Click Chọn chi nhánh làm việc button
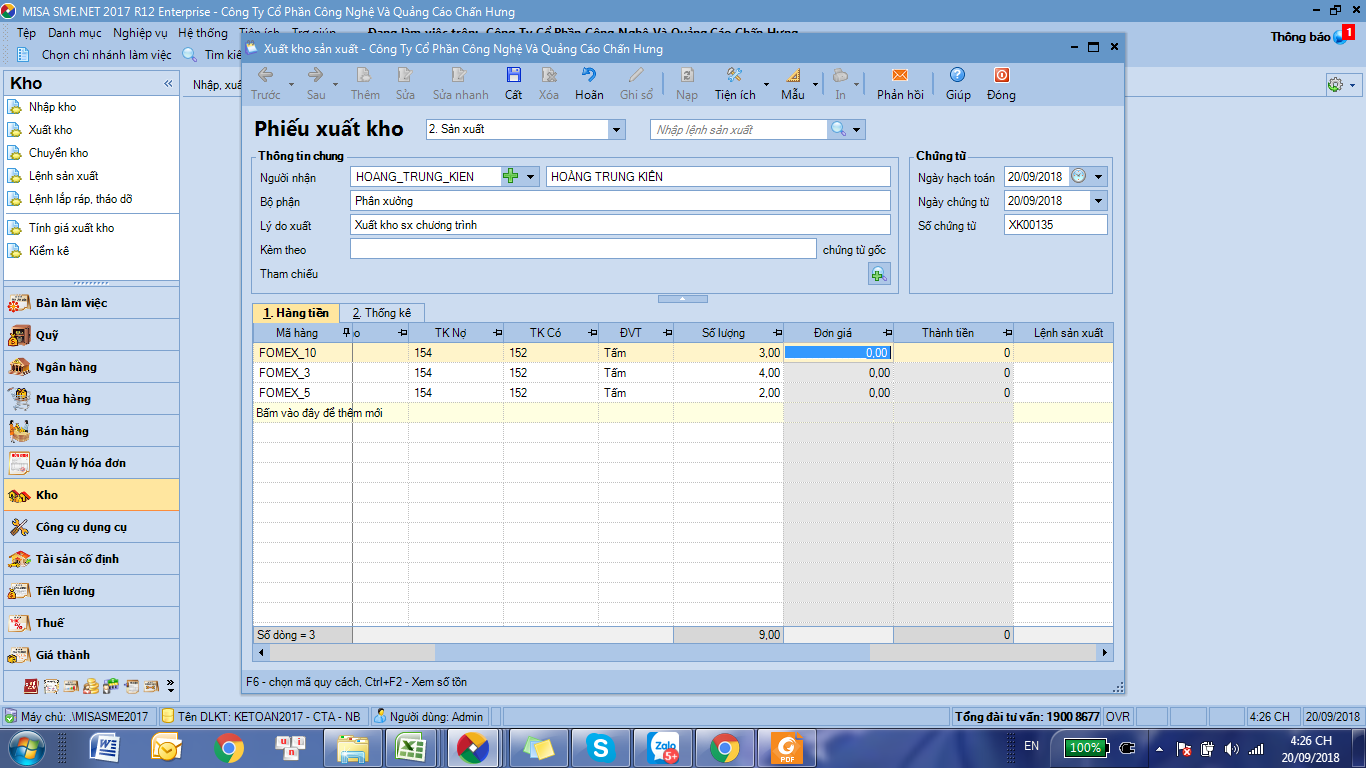The height and width of the screenshot is (768, 1366). tap(96, 55)
